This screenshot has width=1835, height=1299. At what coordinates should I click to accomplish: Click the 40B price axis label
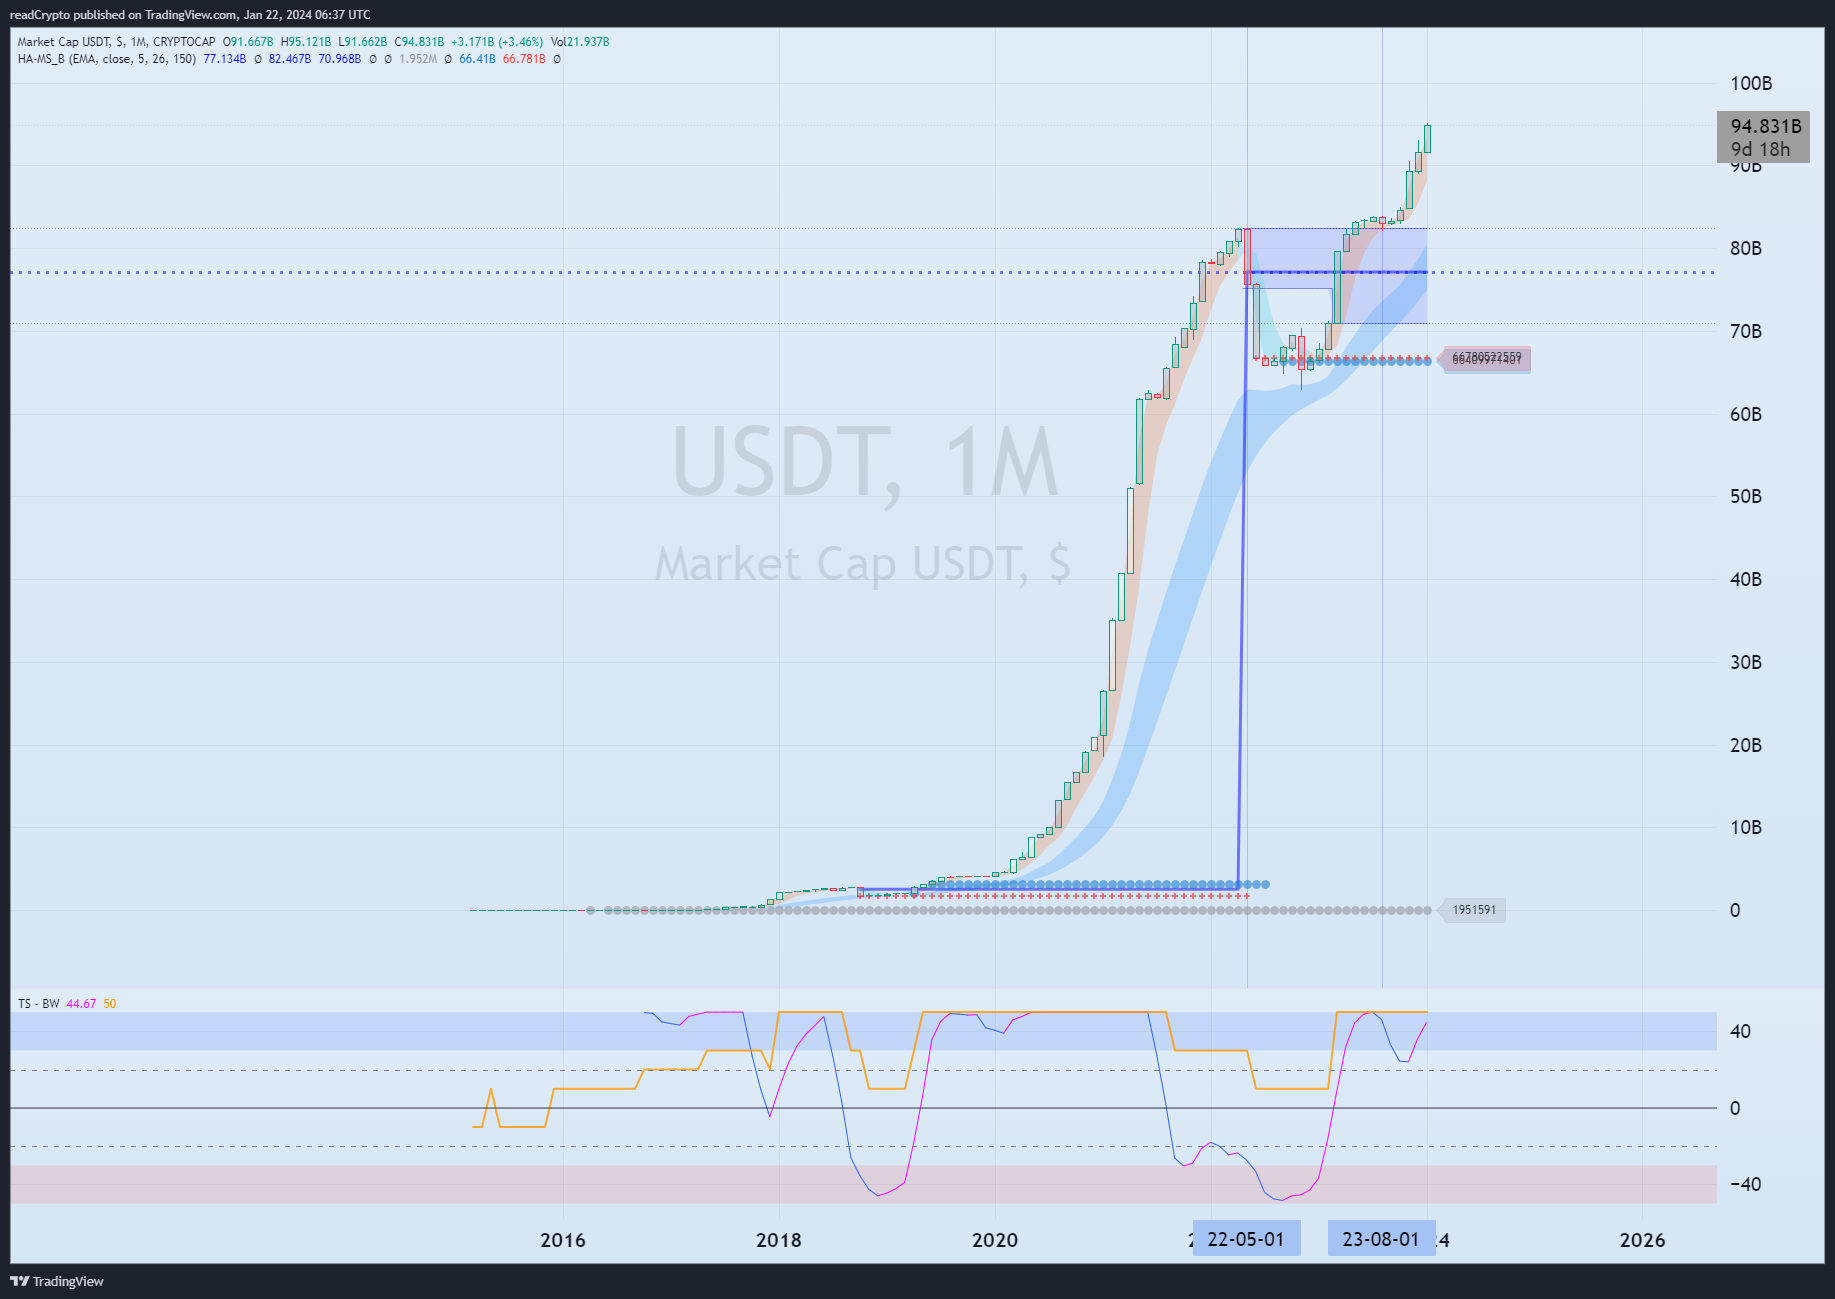(1746, 579)
